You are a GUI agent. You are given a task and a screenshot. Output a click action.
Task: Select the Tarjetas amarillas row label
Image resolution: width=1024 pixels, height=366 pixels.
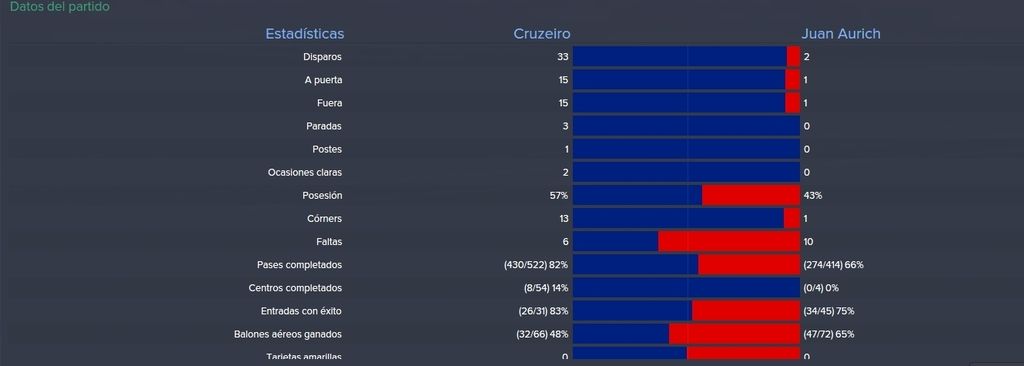(x=304, y=357)
